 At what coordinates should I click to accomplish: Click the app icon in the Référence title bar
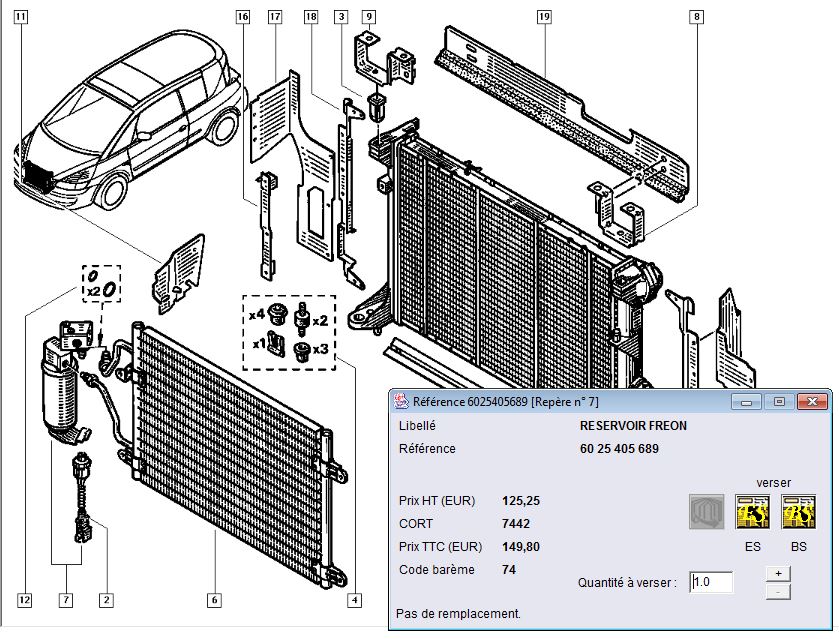398,401
